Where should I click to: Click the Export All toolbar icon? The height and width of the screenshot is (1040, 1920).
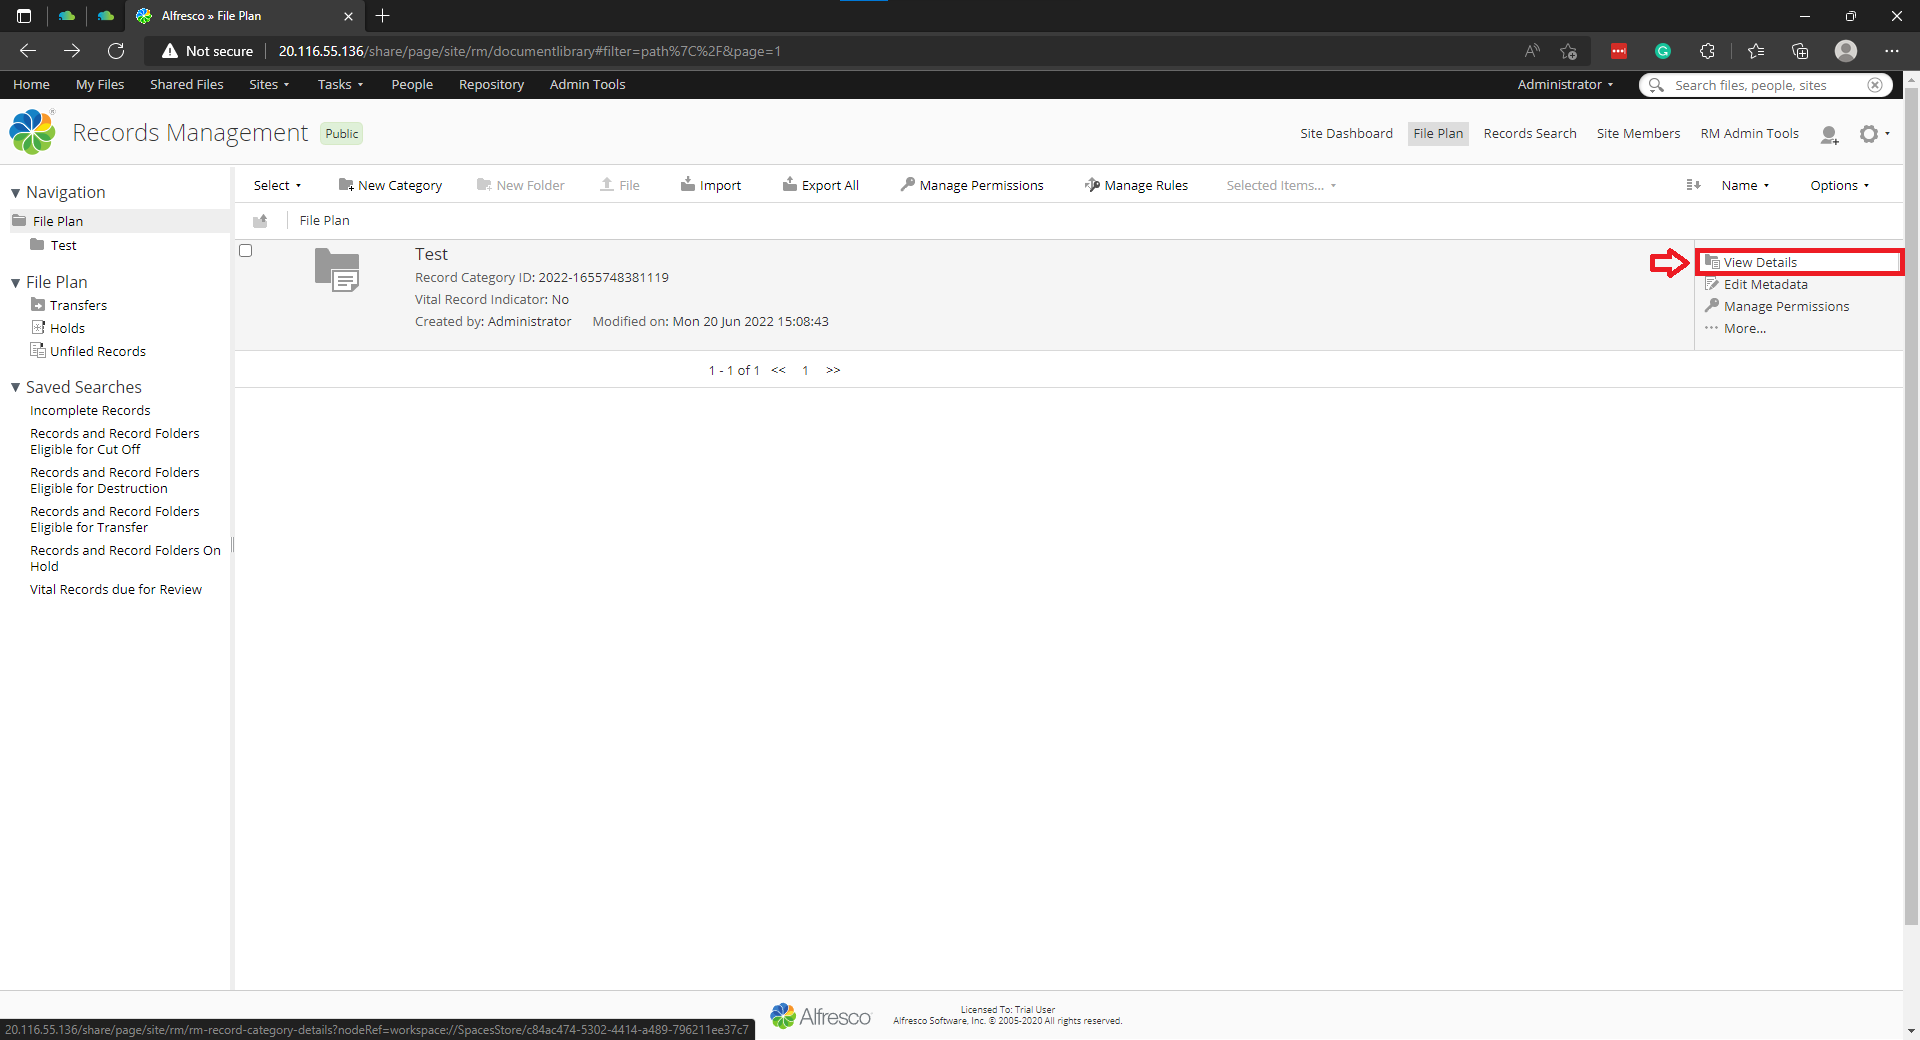[x=790, y=184]
